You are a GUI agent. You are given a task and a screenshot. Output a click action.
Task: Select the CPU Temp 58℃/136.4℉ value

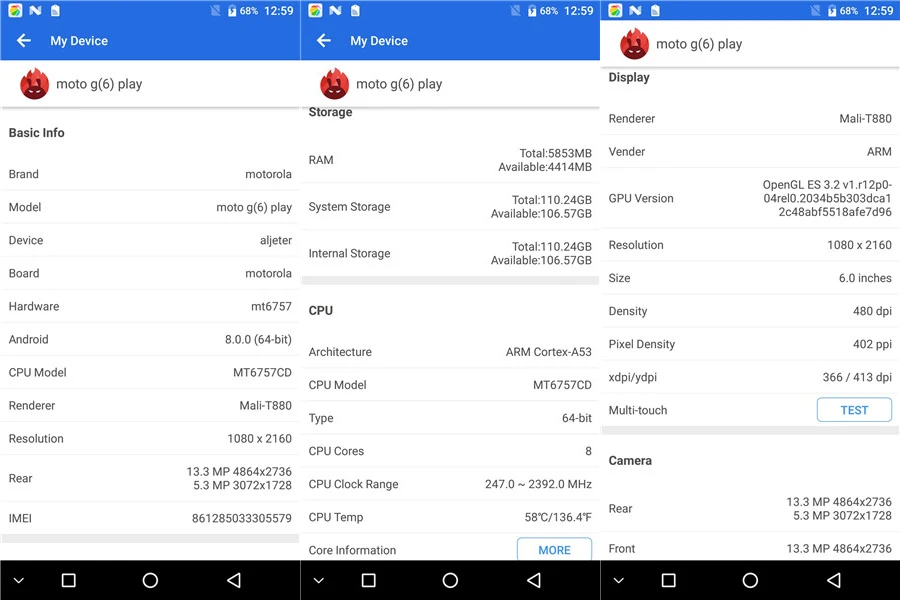(558, 517)
